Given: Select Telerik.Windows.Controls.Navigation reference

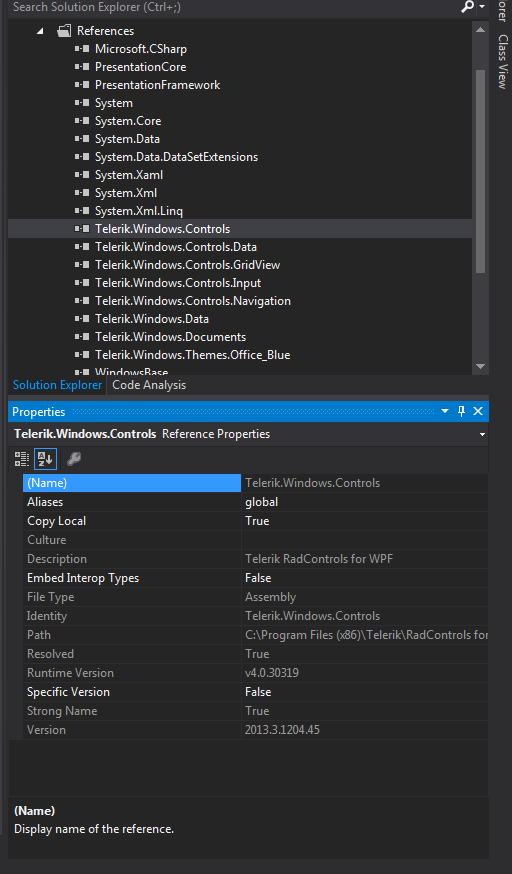Looking at the screenshot, I should click(193, 301).
